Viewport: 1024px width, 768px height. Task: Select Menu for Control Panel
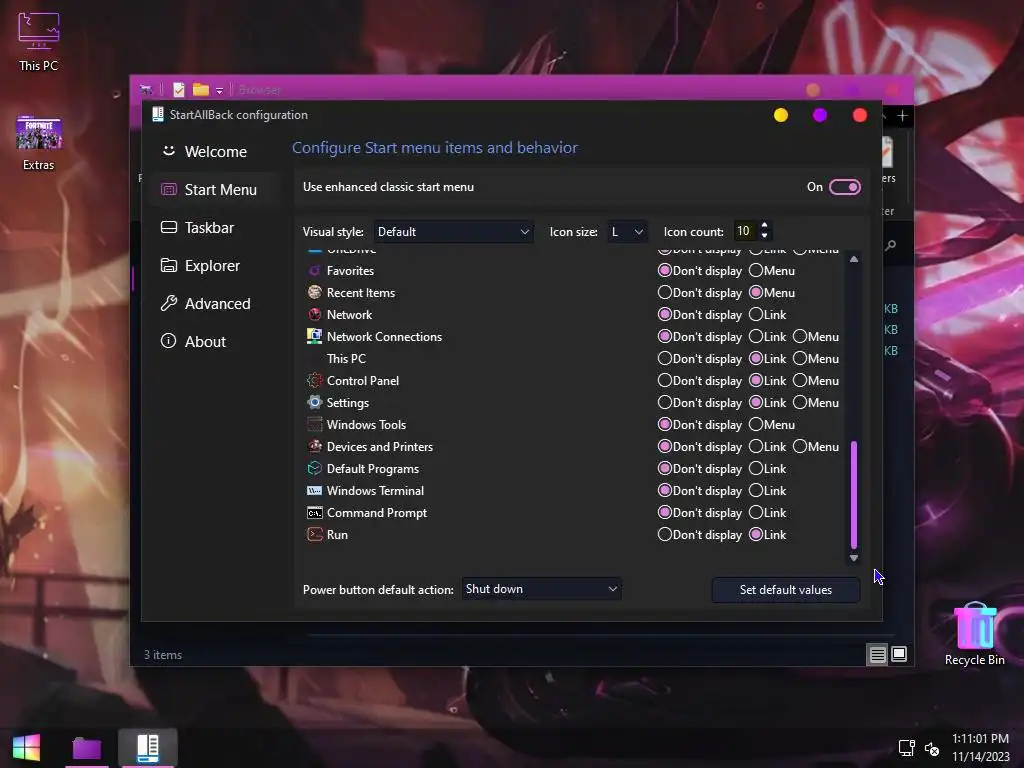click(800, 381)
